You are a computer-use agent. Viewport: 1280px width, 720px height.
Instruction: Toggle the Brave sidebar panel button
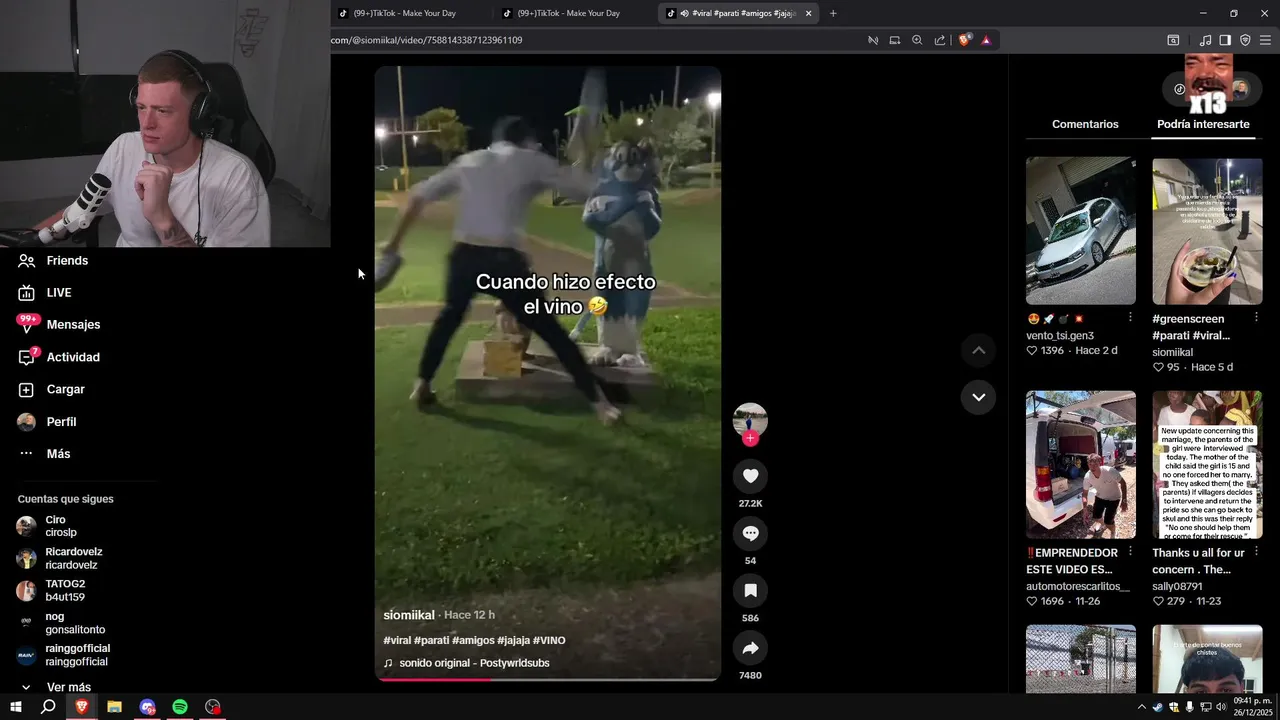pyautogui.click(x=1225, y=40)
